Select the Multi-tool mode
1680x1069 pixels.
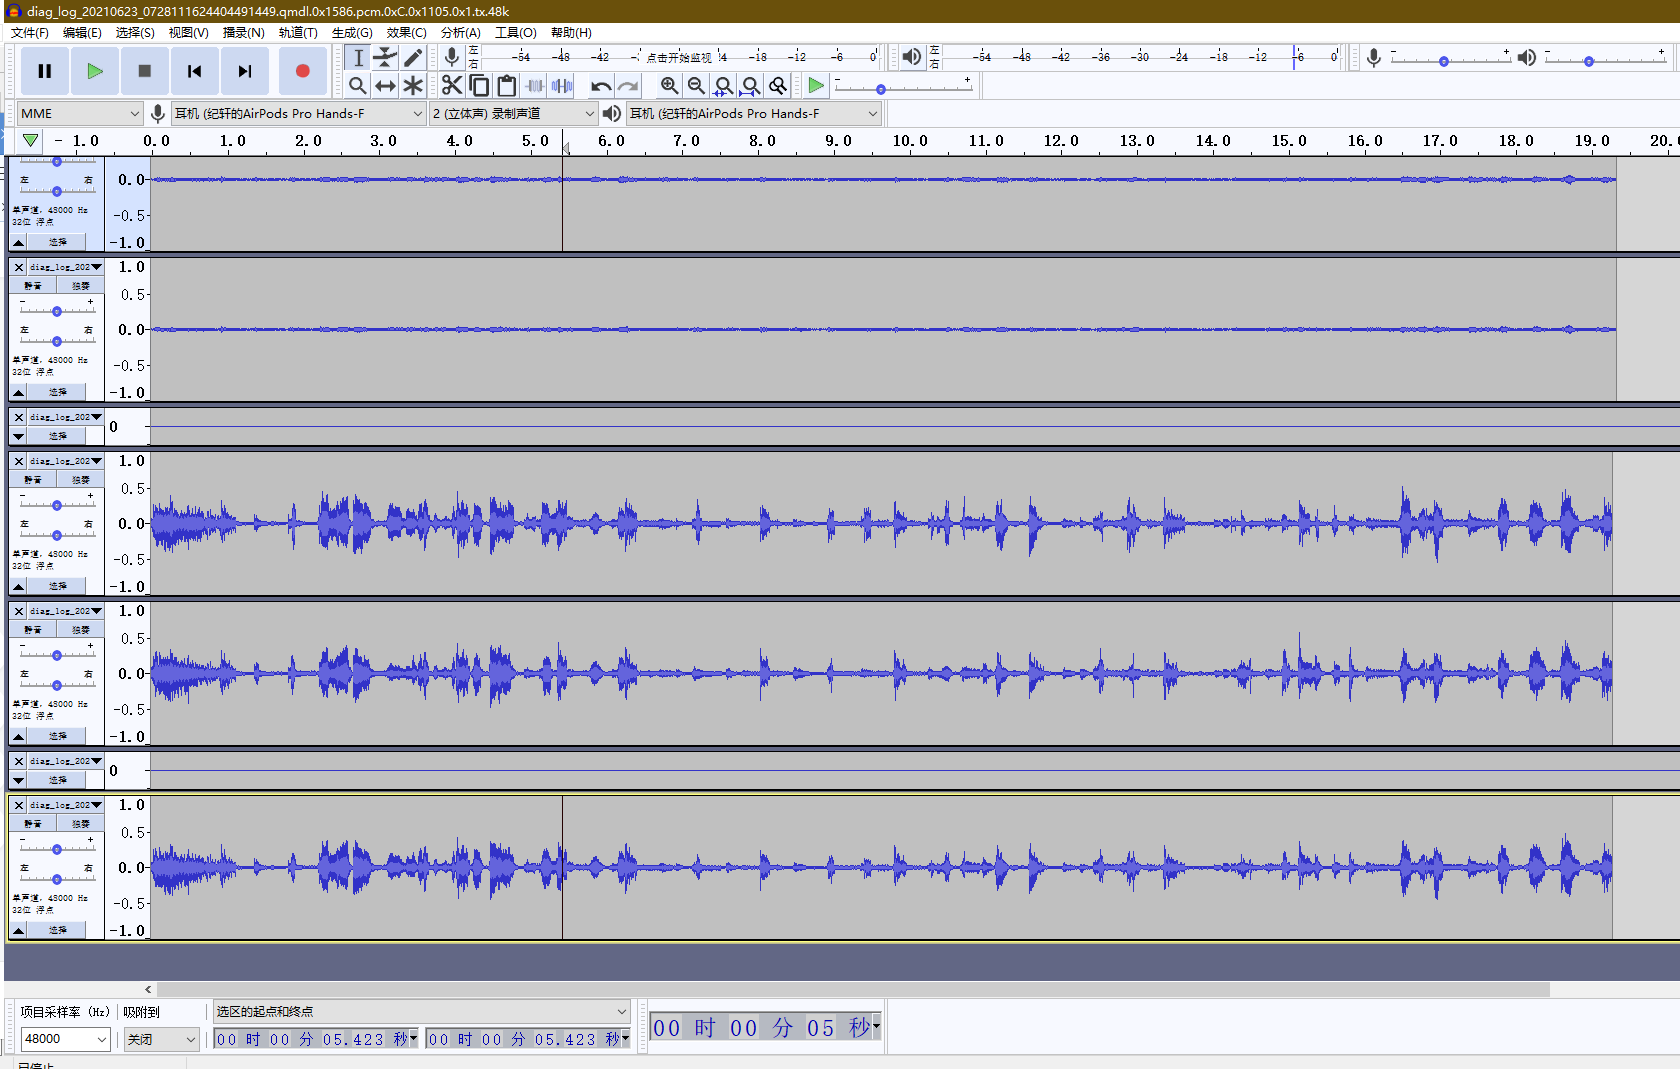pos(412,85)
